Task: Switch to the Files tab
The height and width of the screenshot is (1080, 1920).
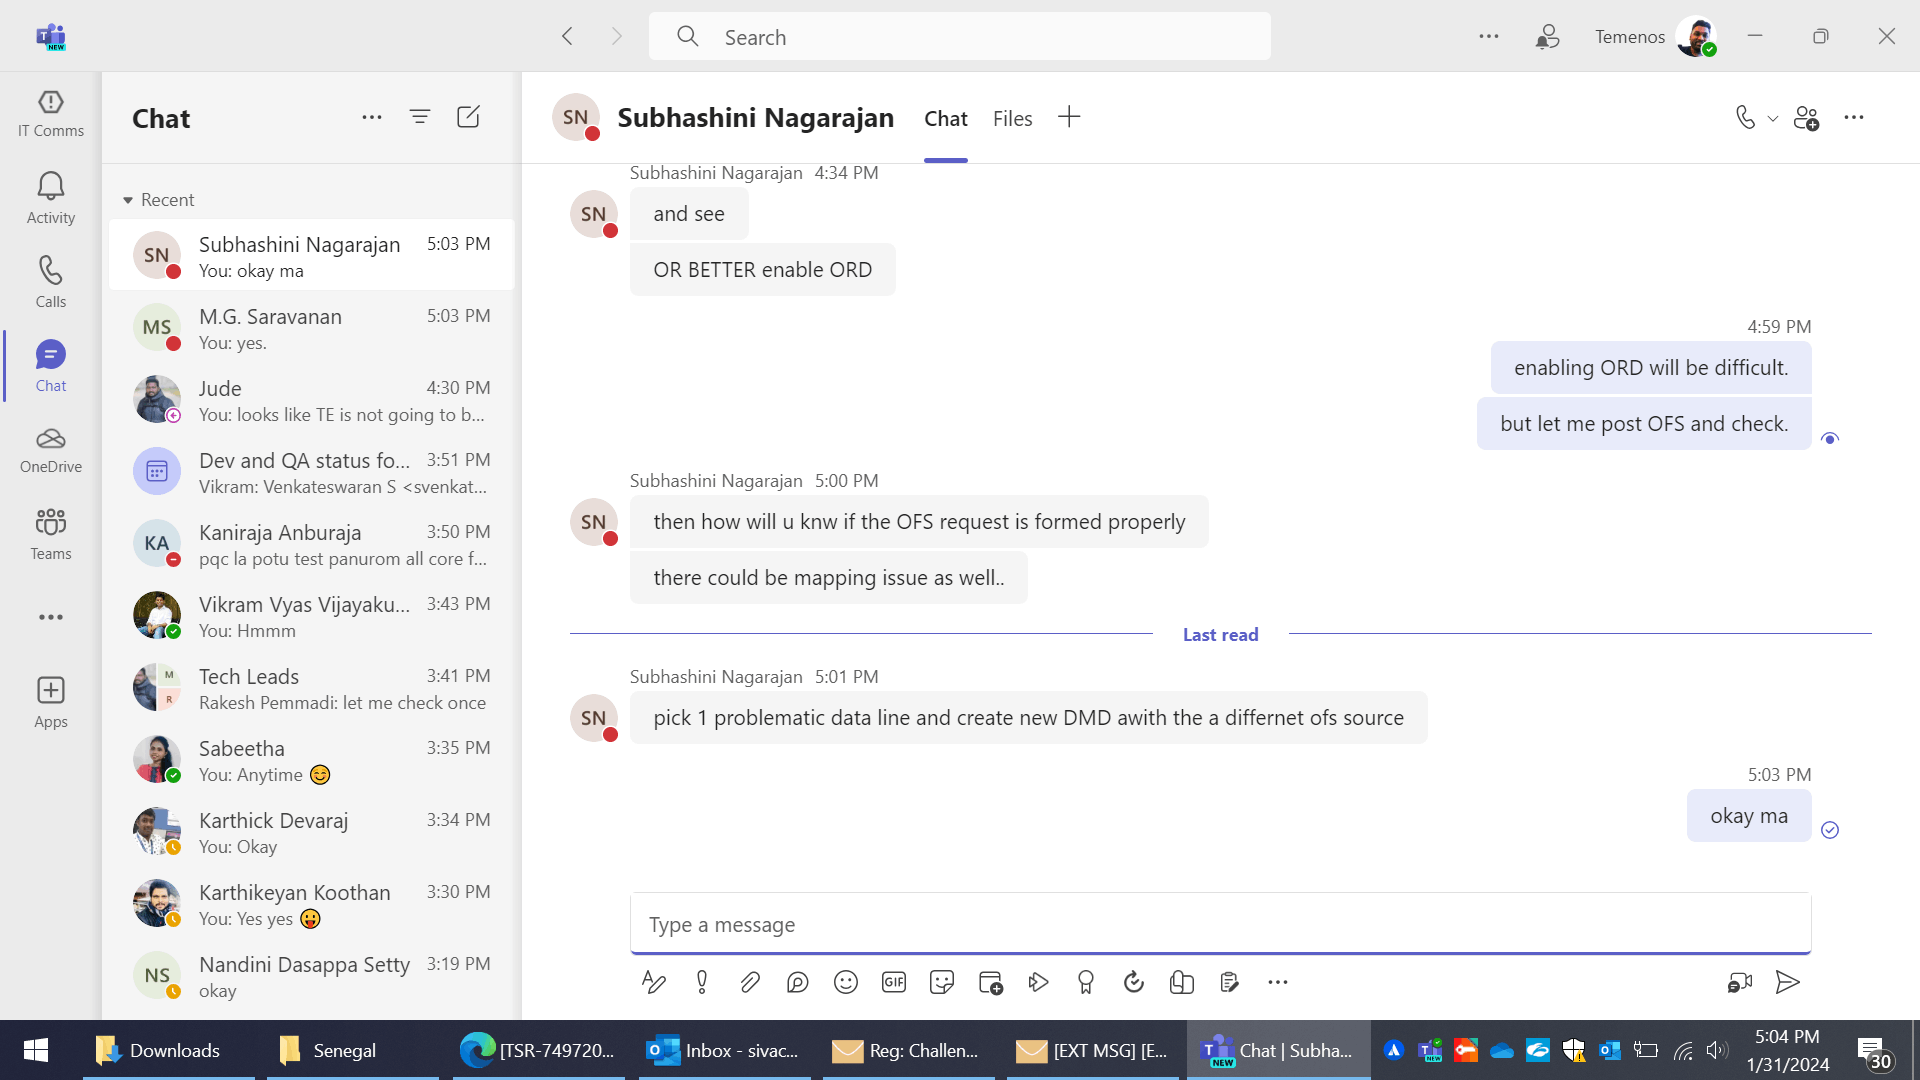Action: [x=1012, y=119]
